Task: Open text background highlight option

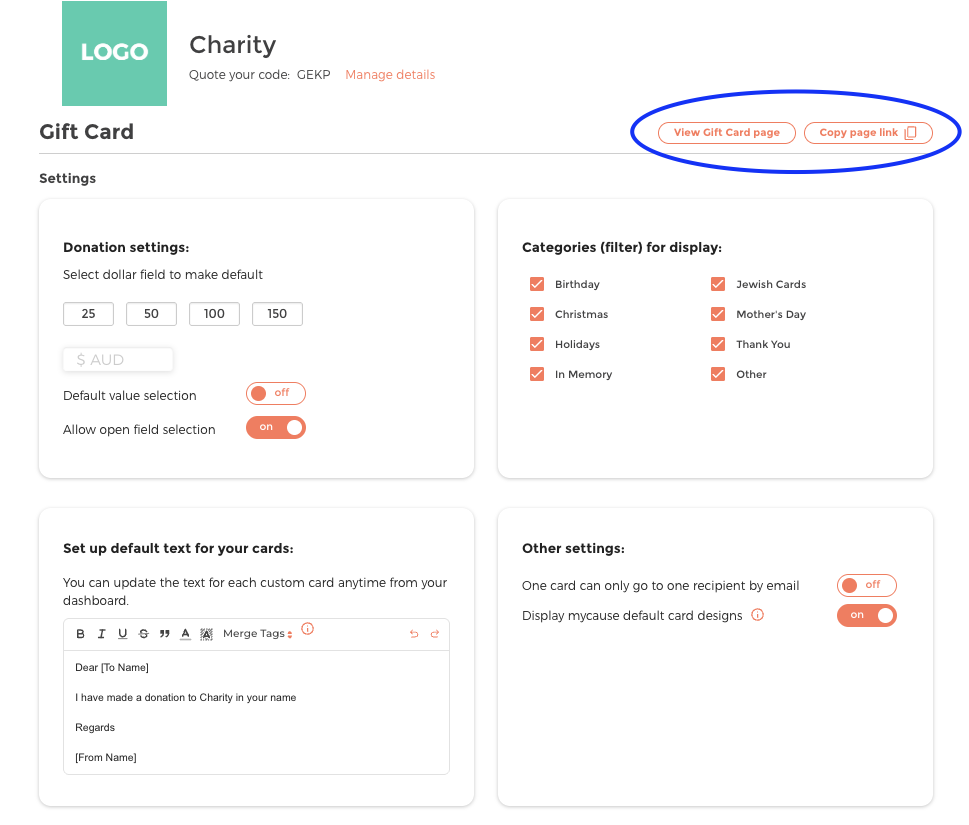Action: (206, 634)
